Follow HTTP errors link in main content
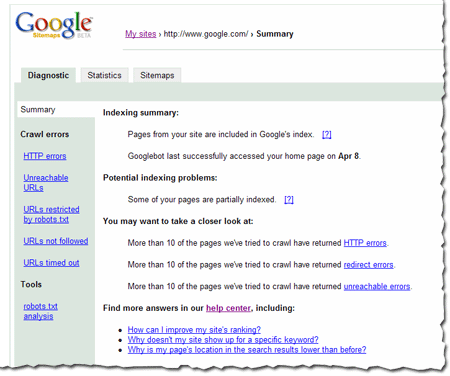 coord(365,243)
